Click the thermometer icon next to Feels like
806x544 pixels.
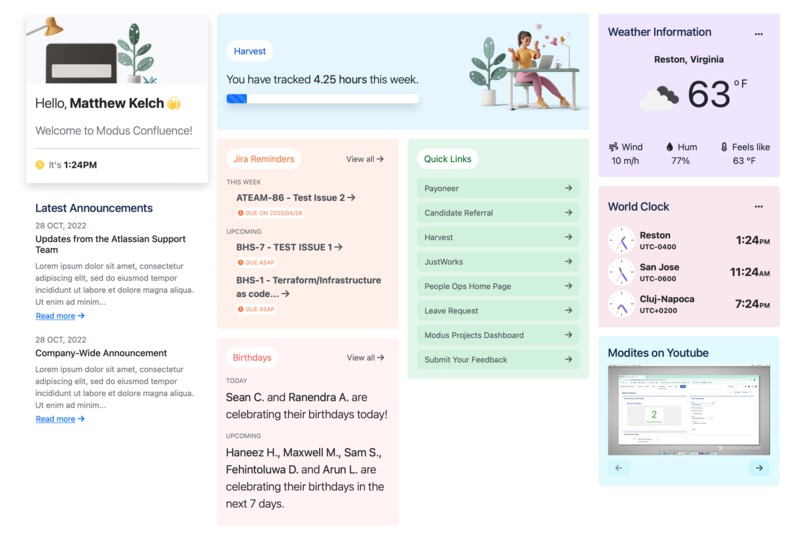tap(724, 147)
